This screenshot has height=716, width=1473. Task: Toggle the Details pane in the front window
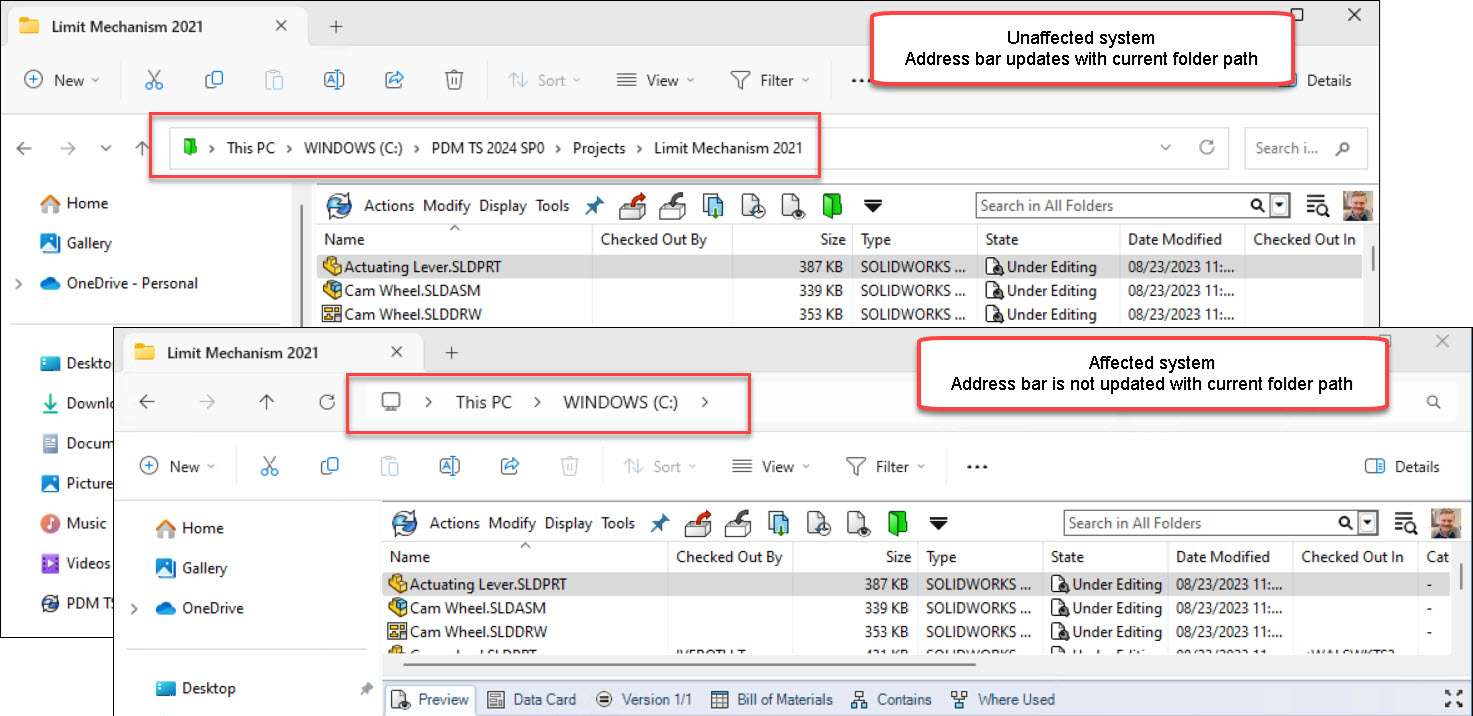click(1402, 466)
